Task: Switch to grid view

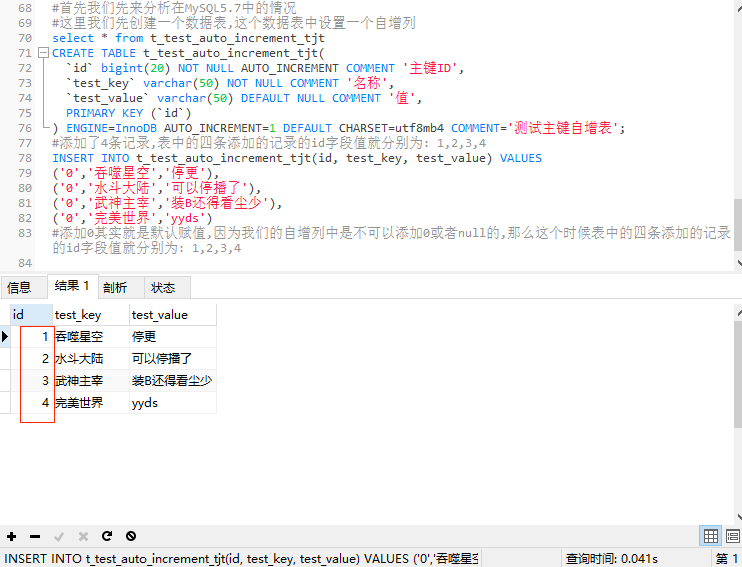Action: tap(710, 536)
